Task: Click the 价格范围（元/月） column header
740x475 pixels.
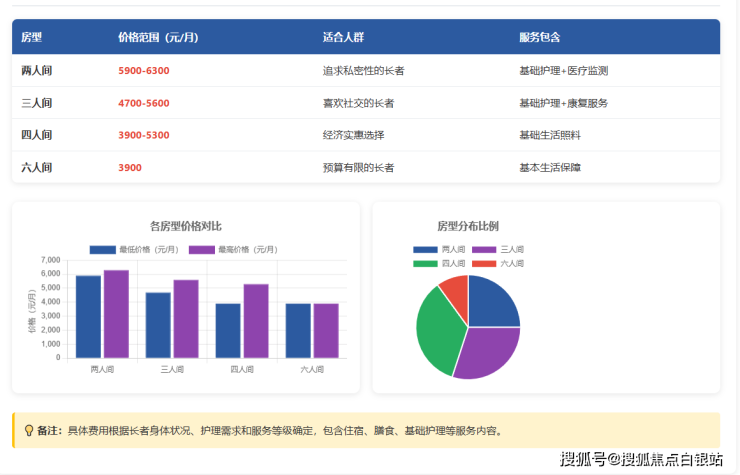Action: click(157, 38)
